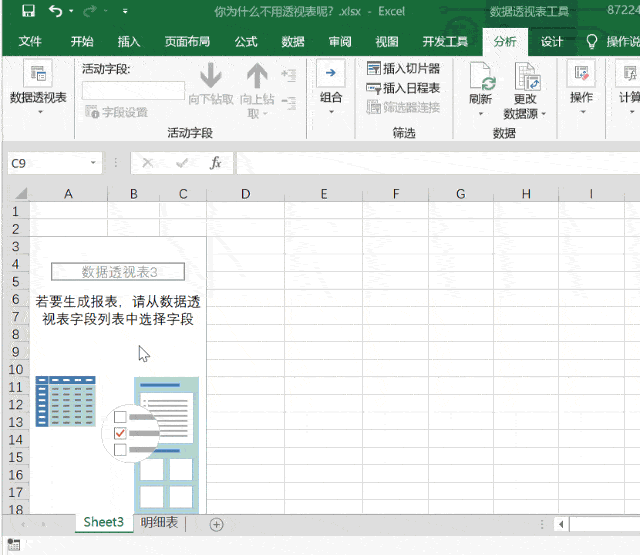
Task: Click inside the Active Field (活动字段) box
Action: (x=133, y=90)
